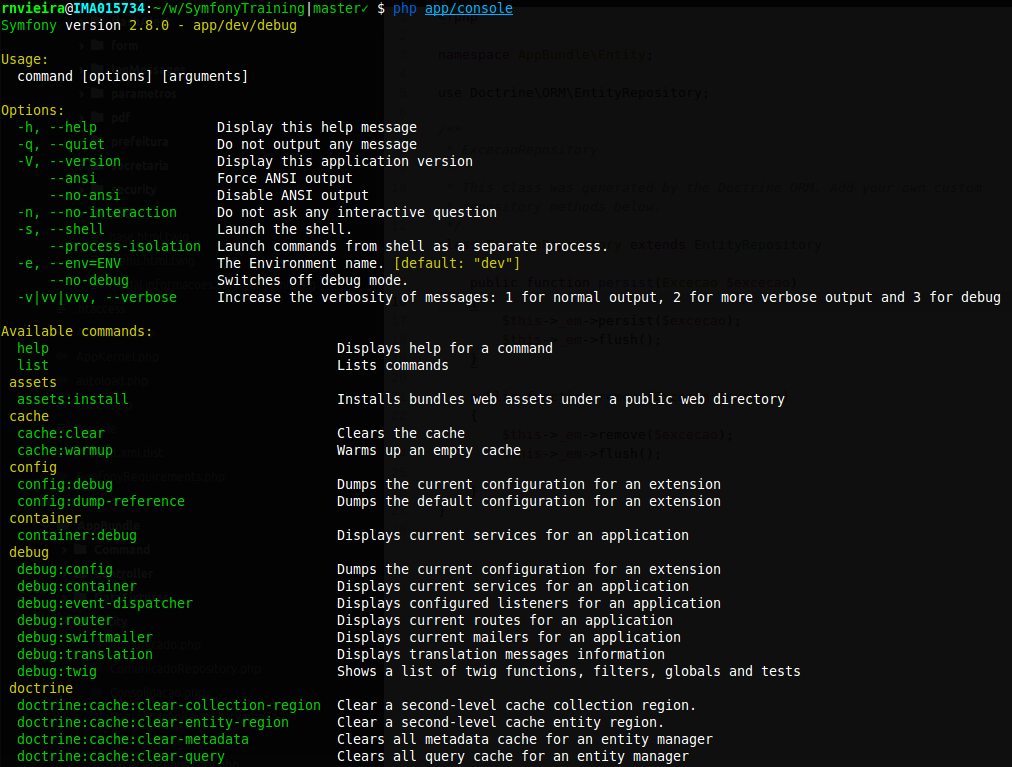
Task: Select the rnvieira@IMA015734 username text
Action: point(73,8)
